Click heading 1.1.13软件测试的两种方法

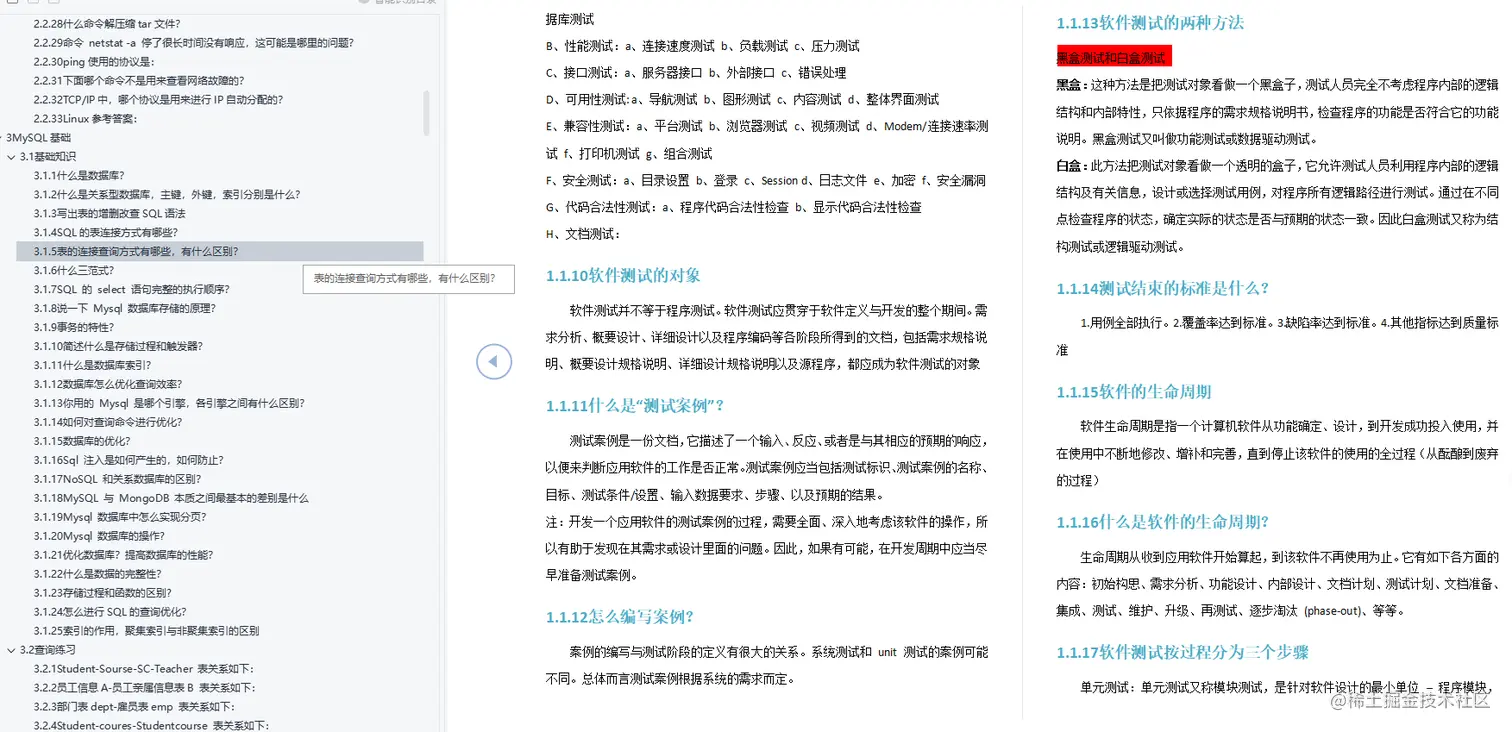pyautogui.click(x=1151, y=22)
